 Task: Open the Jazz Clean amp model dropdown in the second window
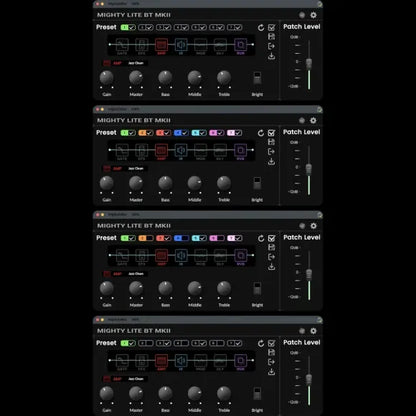(136, 168)
